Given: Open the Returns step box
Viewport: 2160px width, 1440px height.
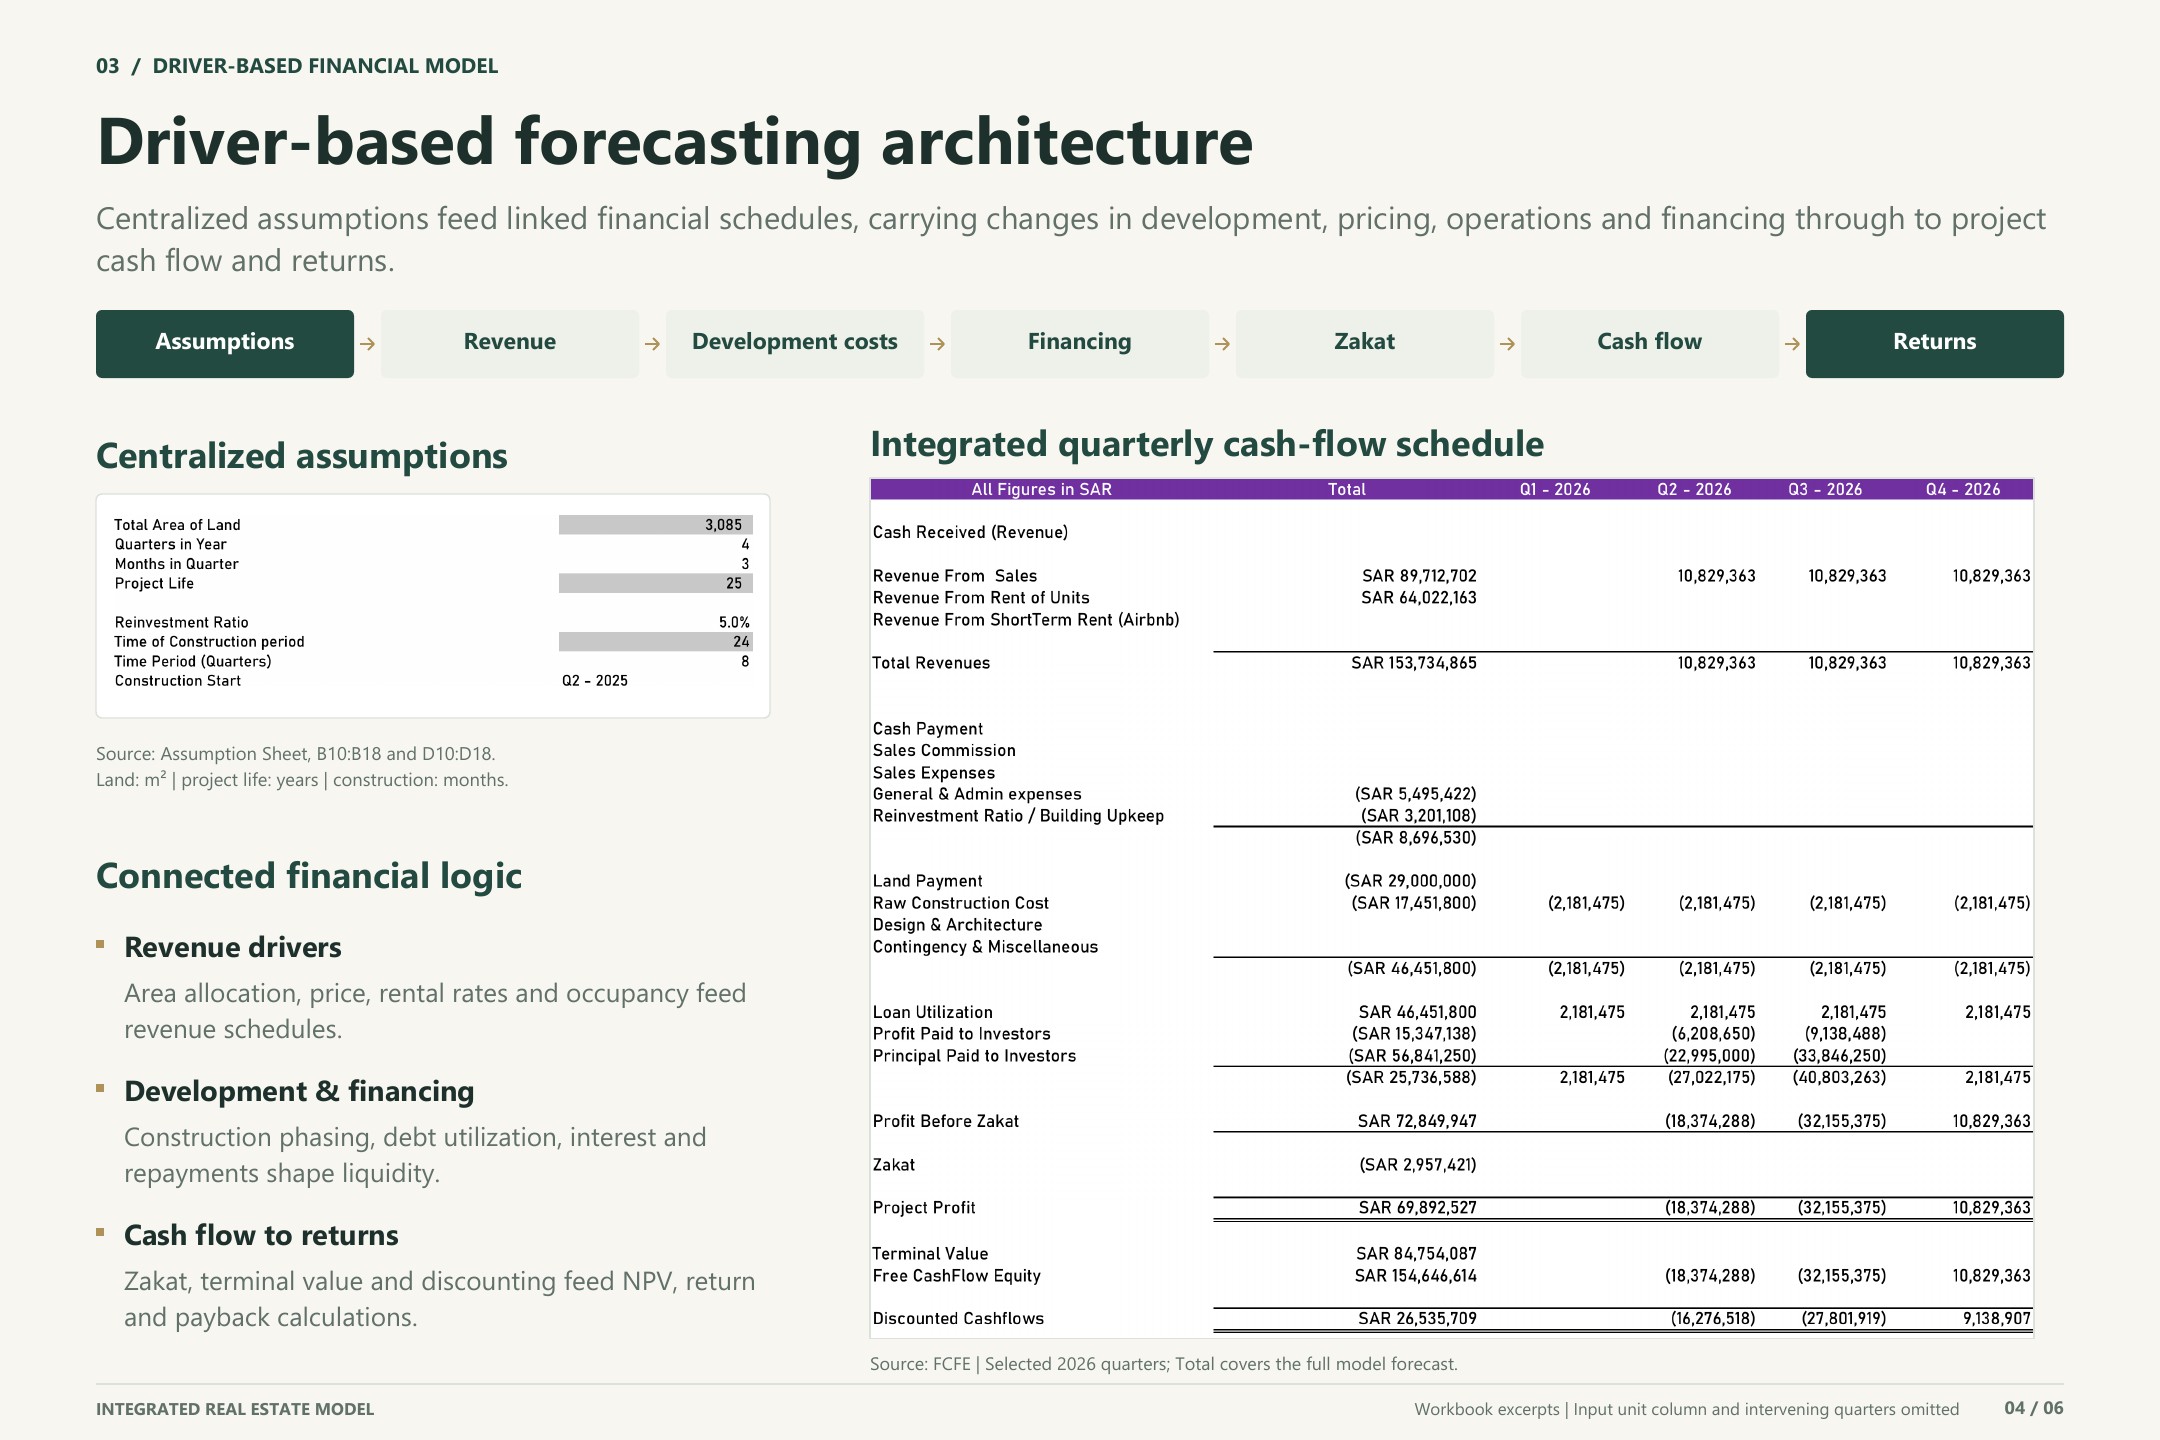Looking at the screenshot, I should click(1935, 343).
